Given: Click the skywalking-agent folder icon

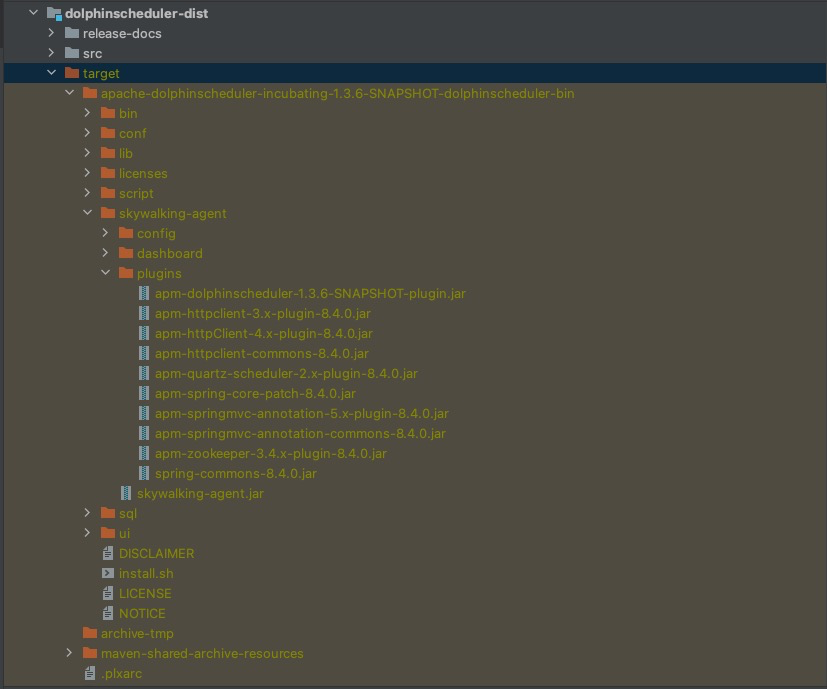Looking at the screenshot, I should pyautogui.click(x=108, y=213).
